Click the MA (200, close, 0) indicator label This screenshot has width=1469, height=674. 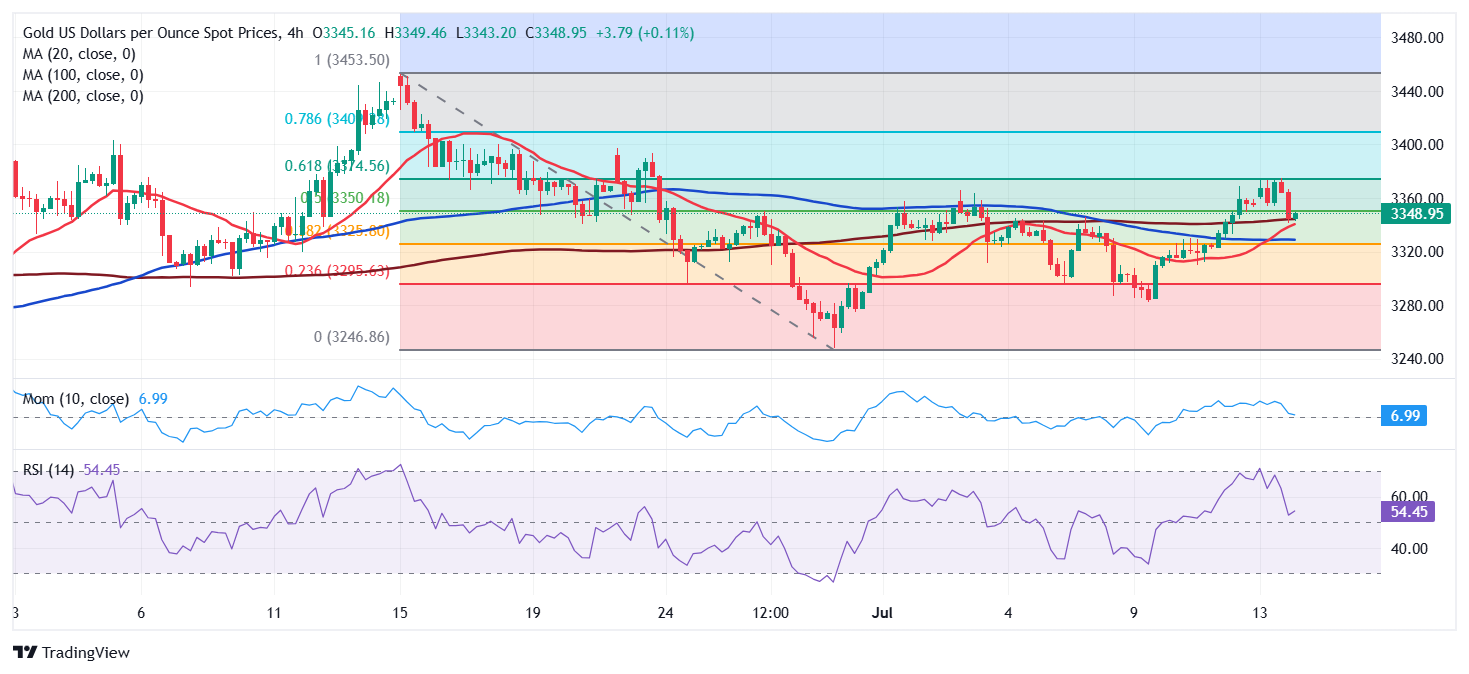pyautogui.click(x=83, y=96)
